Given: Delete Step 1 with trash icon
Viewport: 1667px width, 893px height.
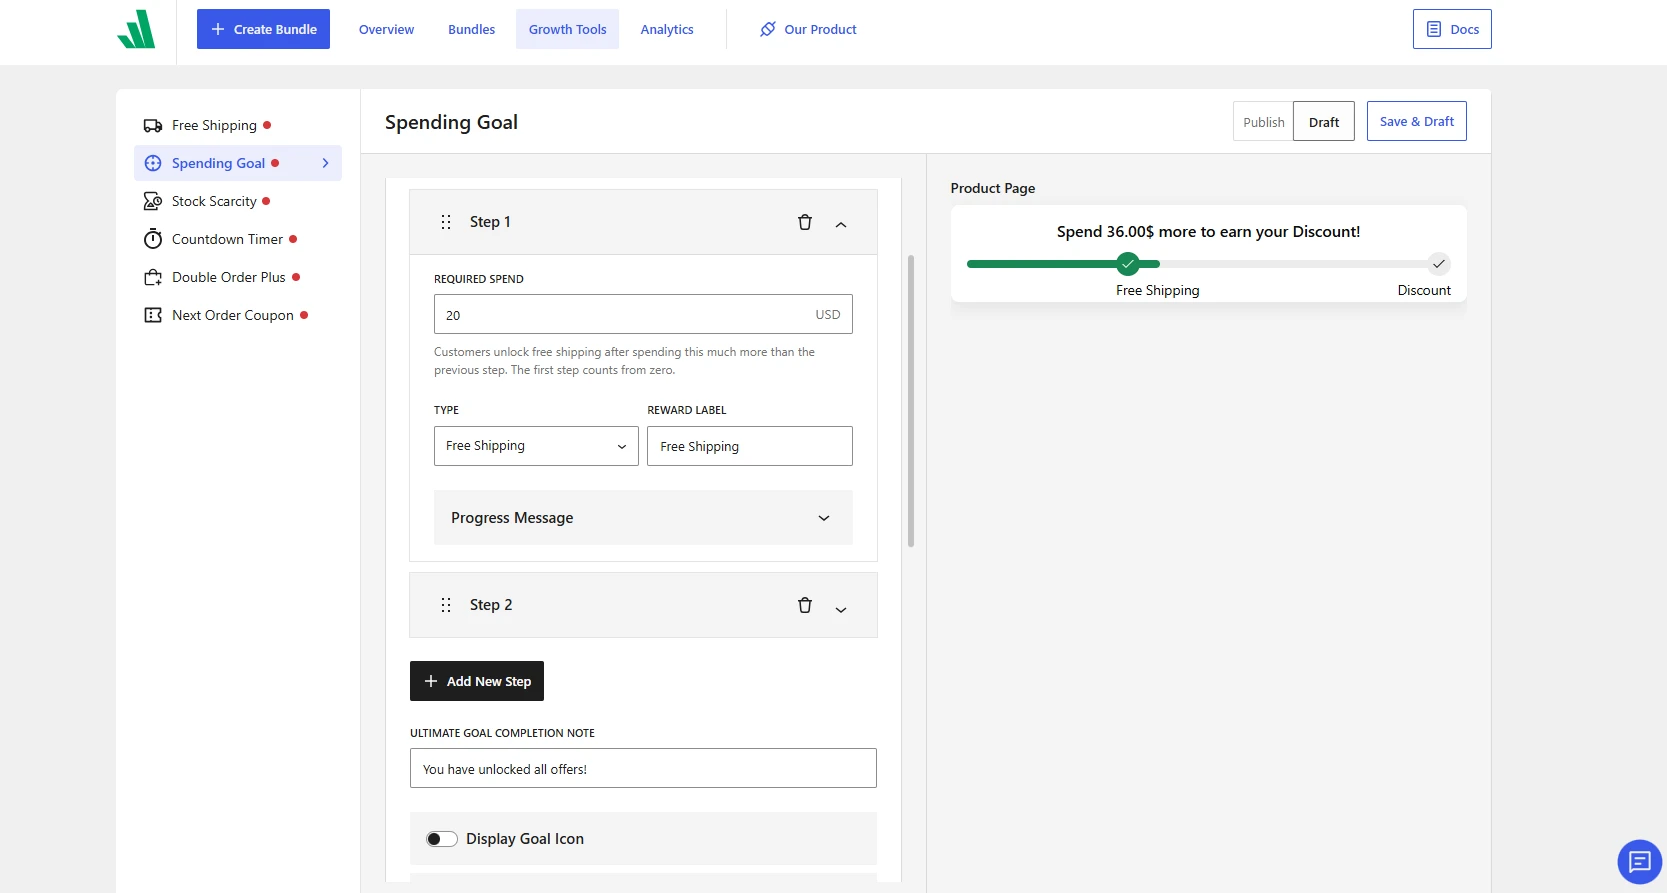Looking at the screenshot, I should pyautogui.click(x=805, y=222).
